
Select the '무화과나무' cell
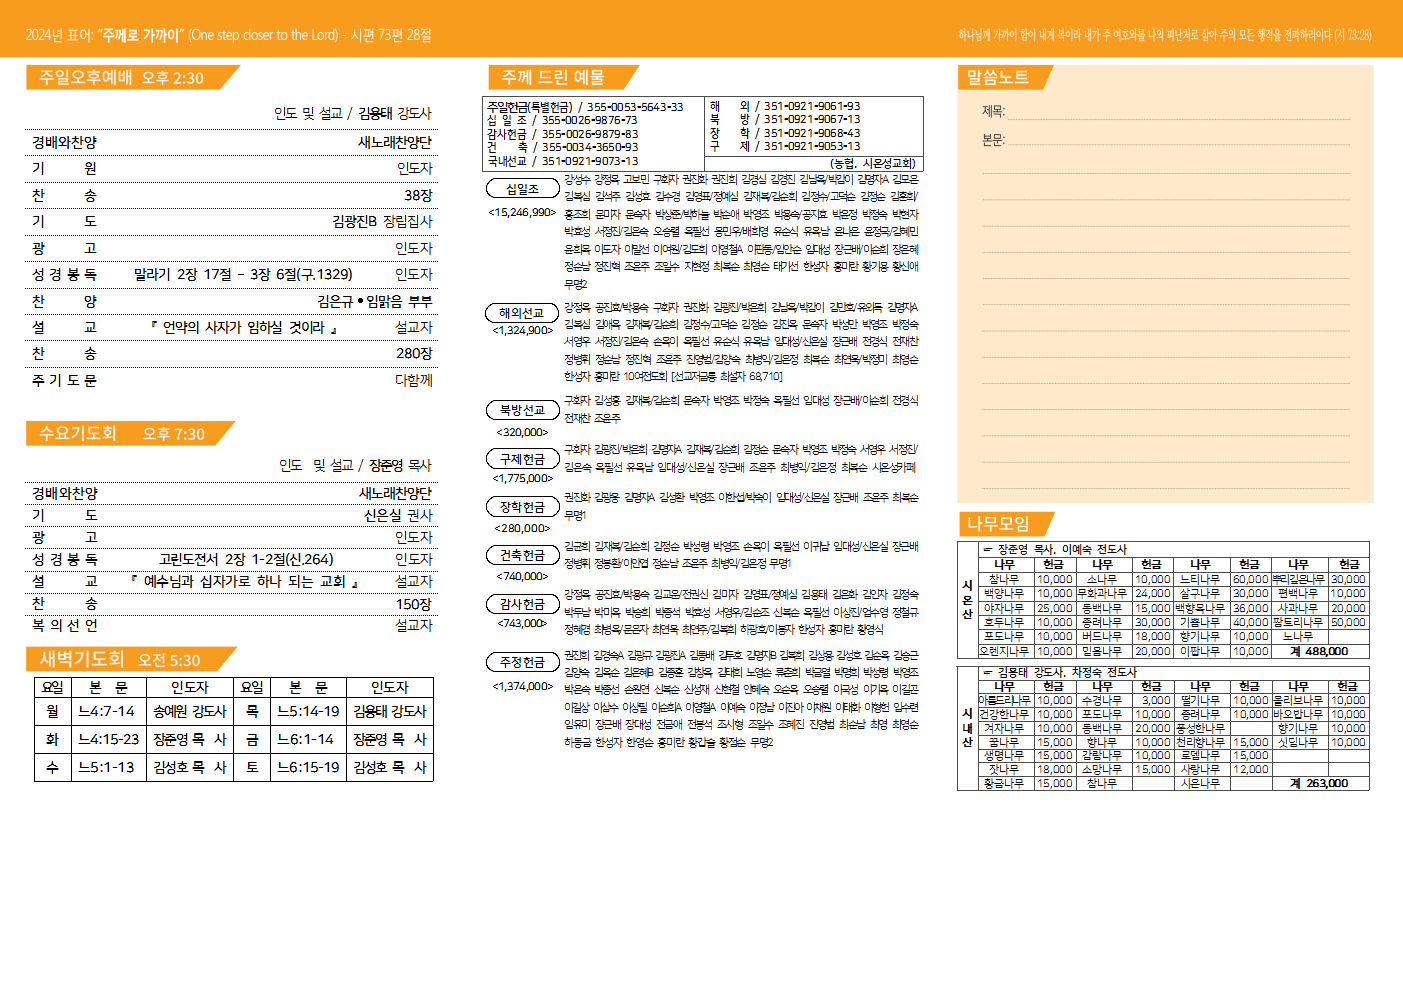1102,593
